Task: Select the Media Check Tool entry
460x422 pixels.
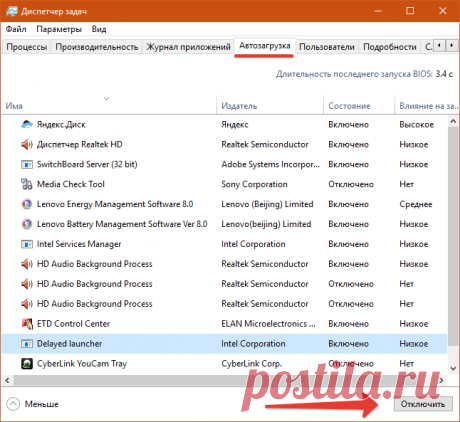Action: (71, 184)
